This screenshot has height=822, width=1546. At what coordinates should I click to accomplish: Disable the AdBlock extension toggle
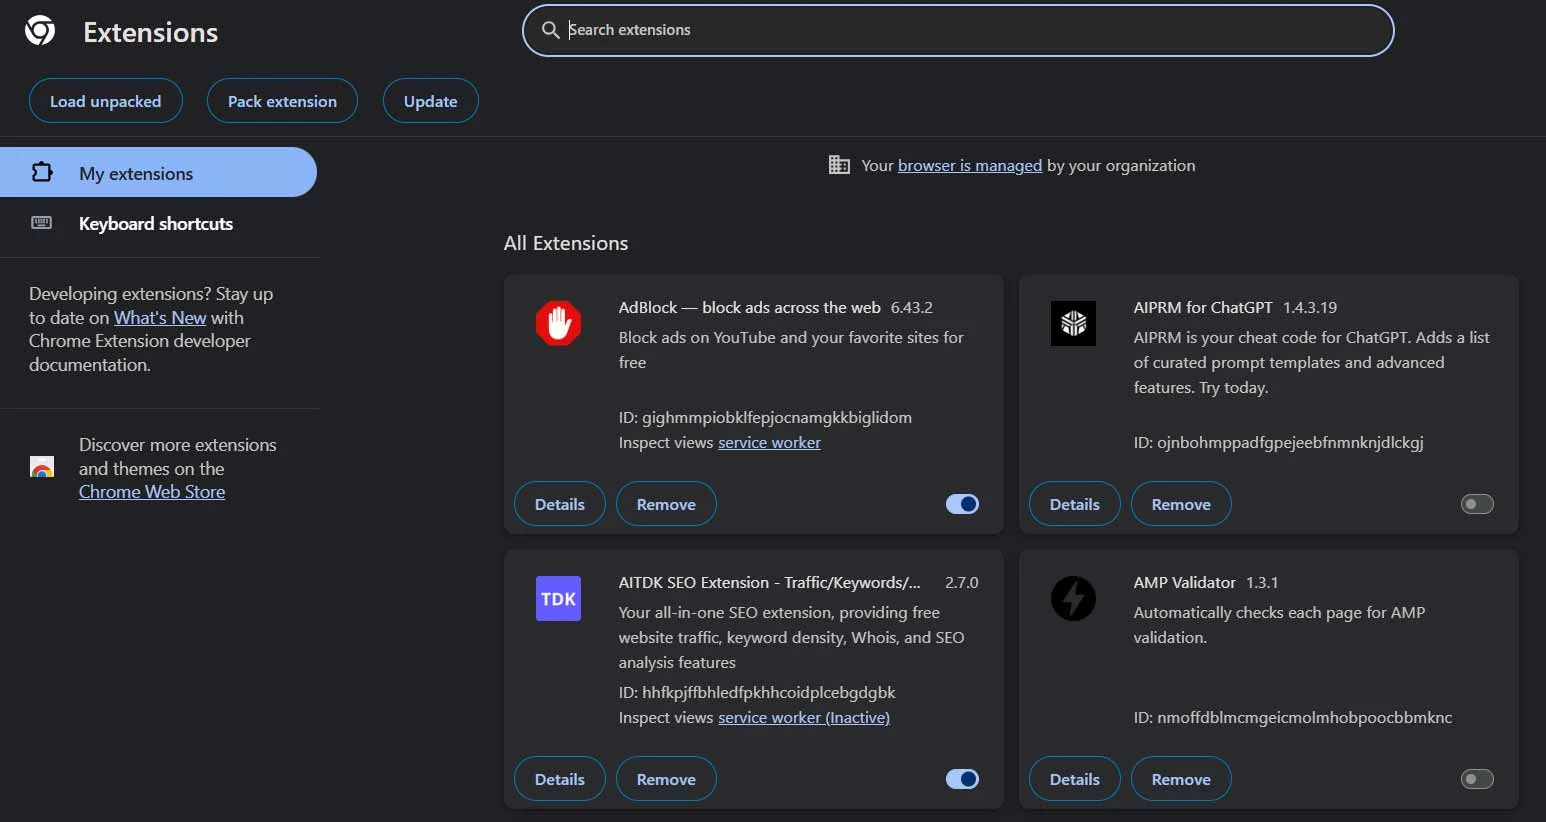click(962, 504)
